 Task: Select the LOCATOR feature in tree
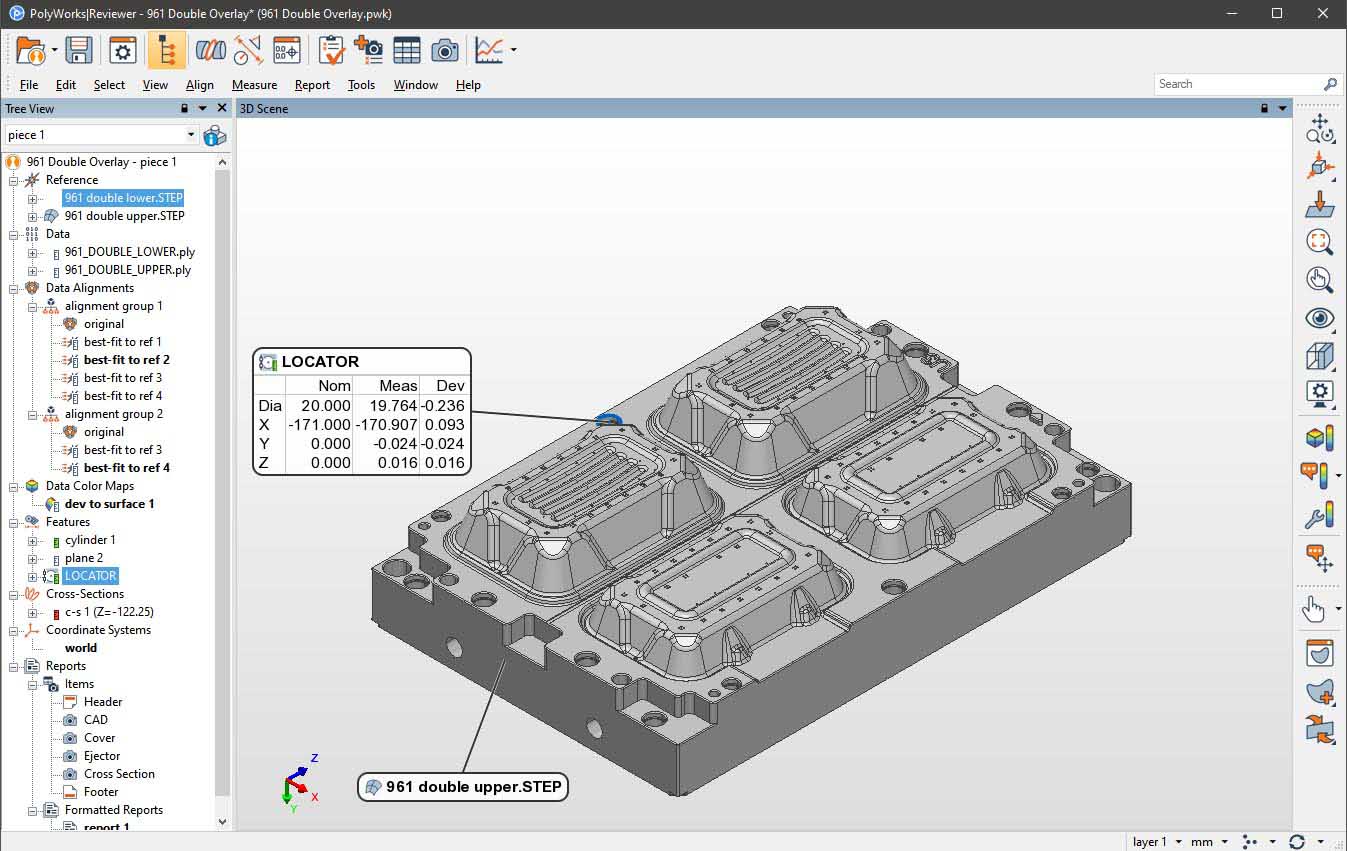(91, 576)
